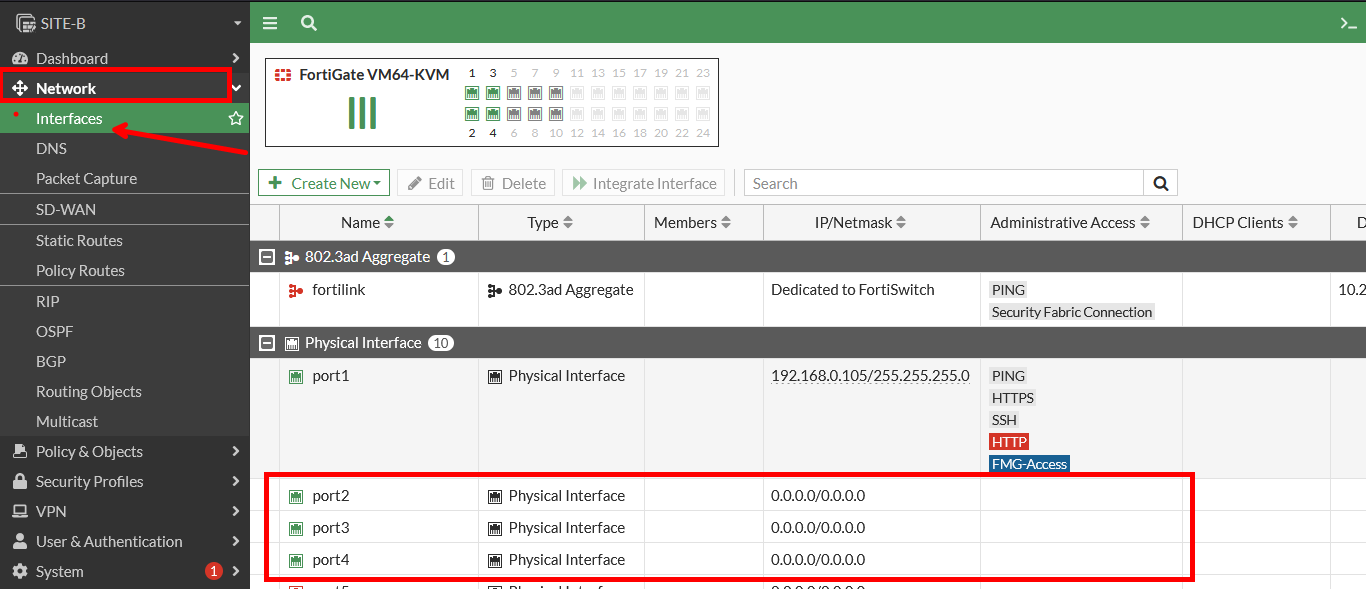The width and height of the screenshot is (1366, 589).
Task: Collapse the 802.3ad Aggregate group
Action: click(267, 257)
